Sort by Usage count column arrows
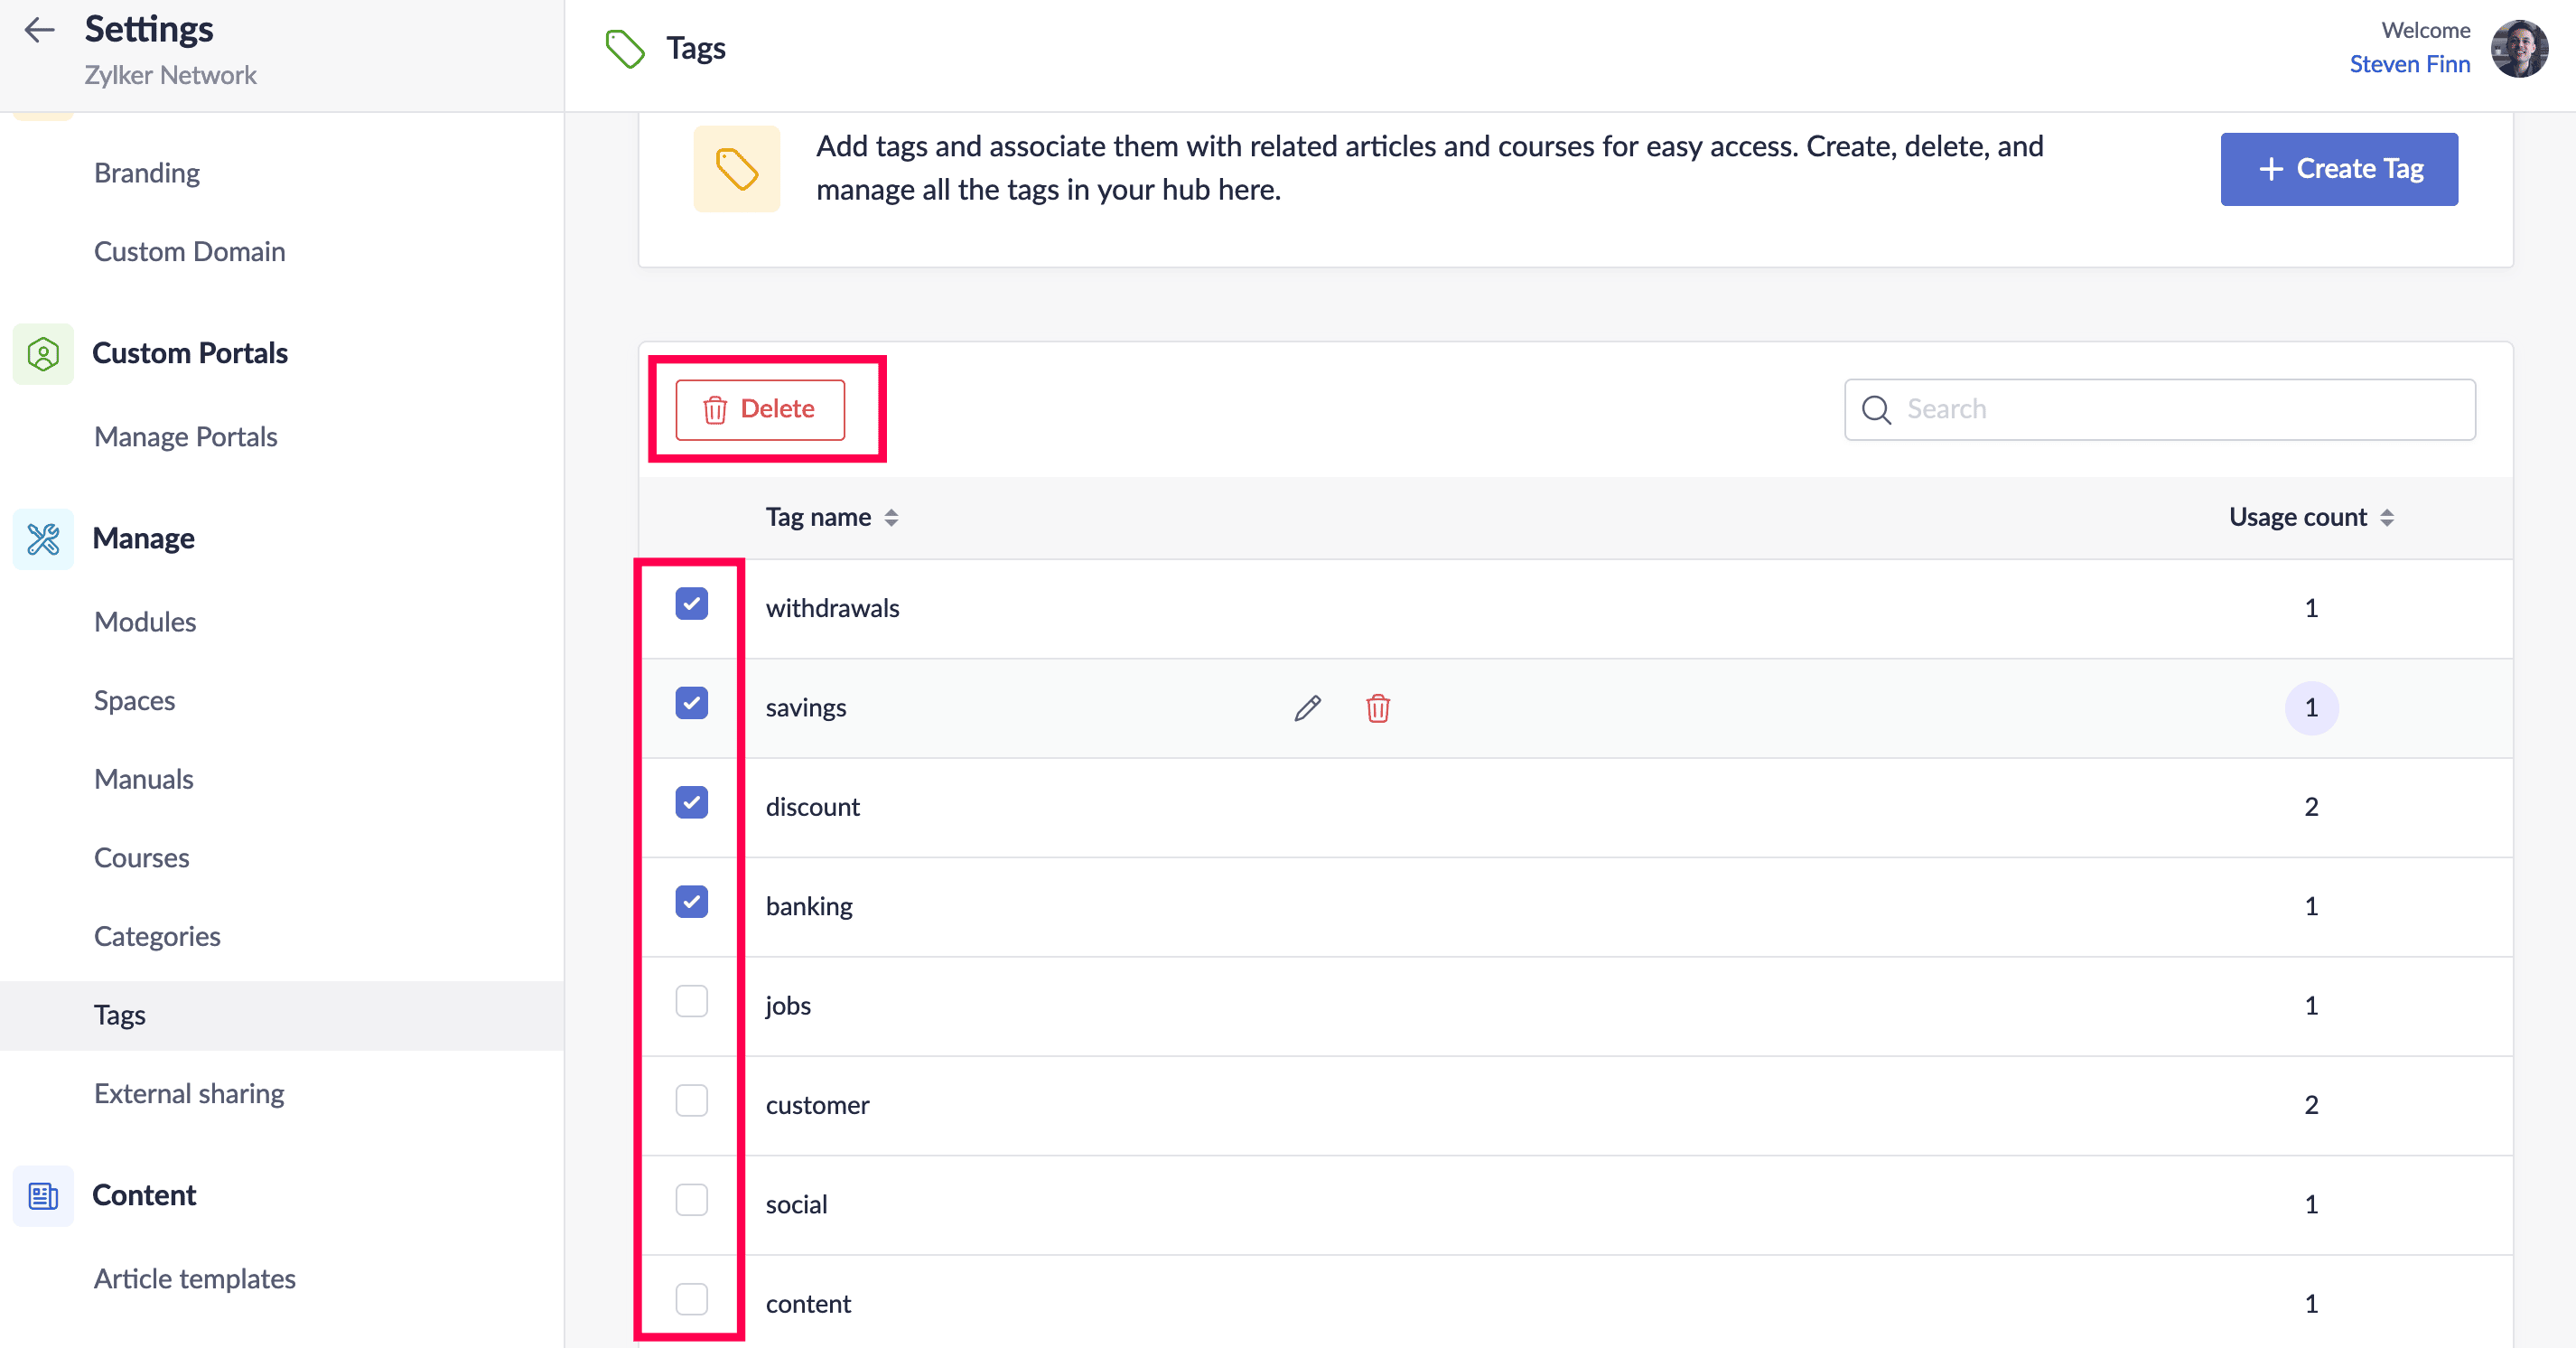This screenshot has height=1348, width=2576. pyautogui.click(x=2386, y=517)
